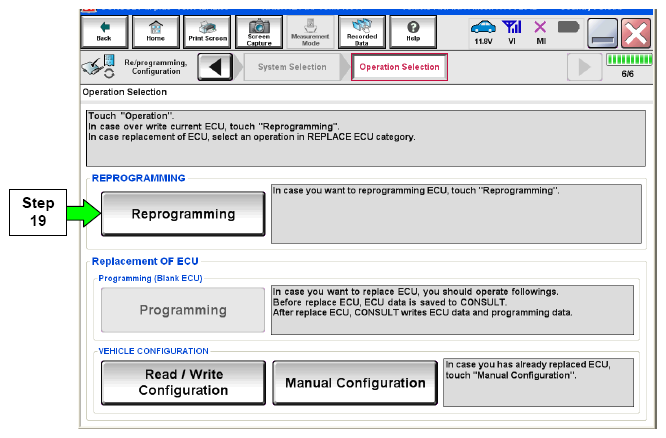This screenshot has width=666, height=438.
Task: Select Manual Configuration
Action: coord(355,383)
